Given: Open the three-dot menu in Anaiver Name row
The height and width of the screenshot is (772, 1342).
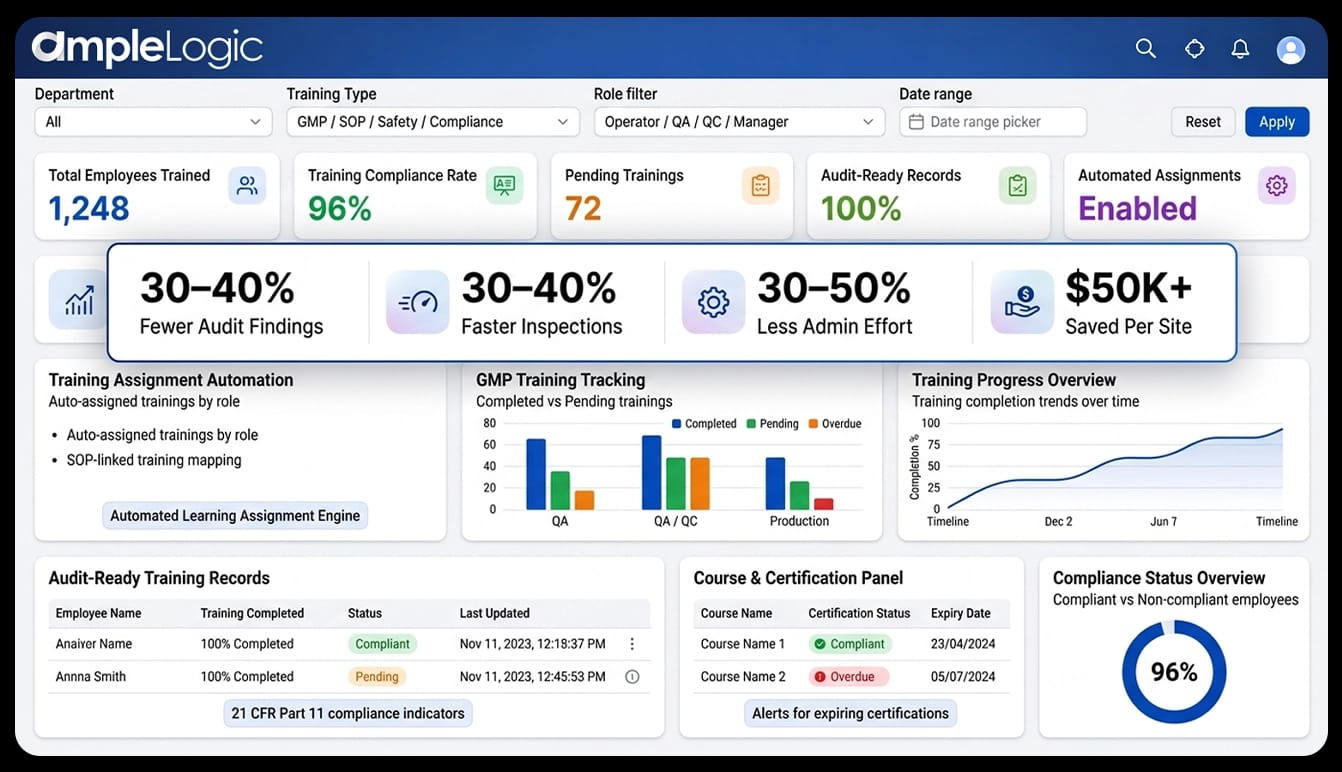Looking at the screenshot, I should pyautogui.click(x=632, y=644).
